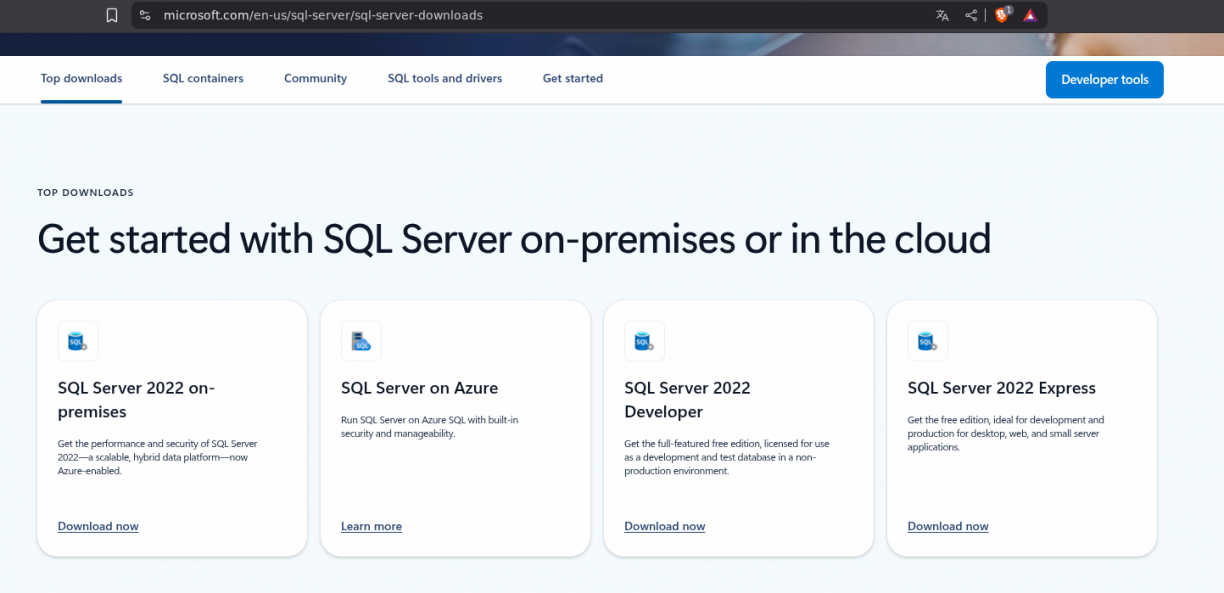Image resolution: width=1224 pixels, height=593 pixels.
Task: Click the SQL Server 2022 Developer card icon
Action: point(644,341)
